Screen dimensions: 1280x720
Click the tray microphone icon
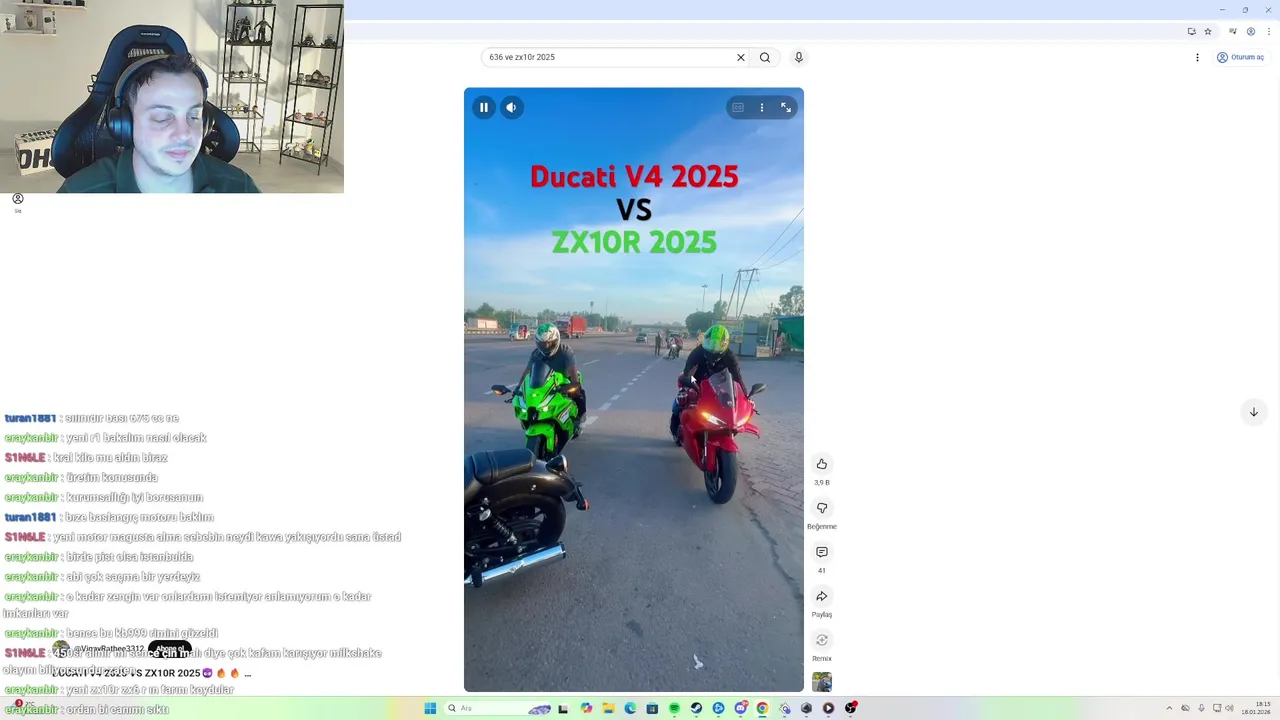(x=1202, y=708)
